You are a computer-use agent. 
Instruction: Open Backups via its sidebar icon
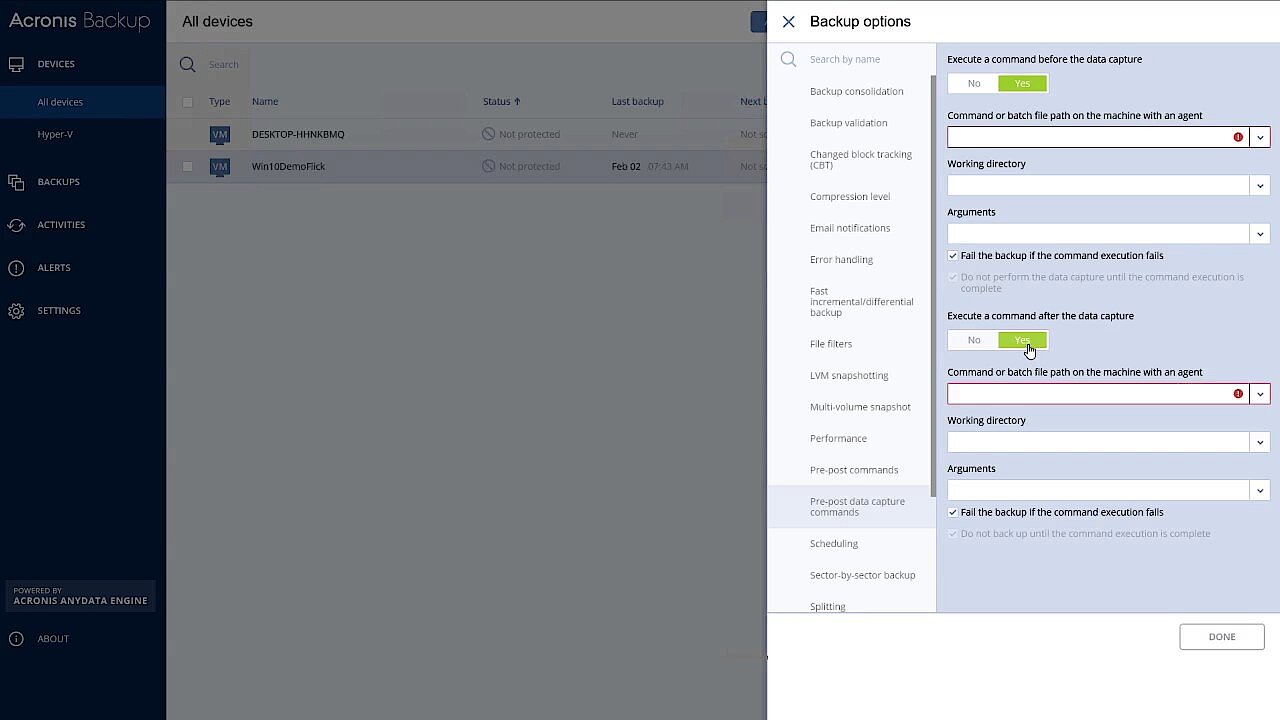16,182
